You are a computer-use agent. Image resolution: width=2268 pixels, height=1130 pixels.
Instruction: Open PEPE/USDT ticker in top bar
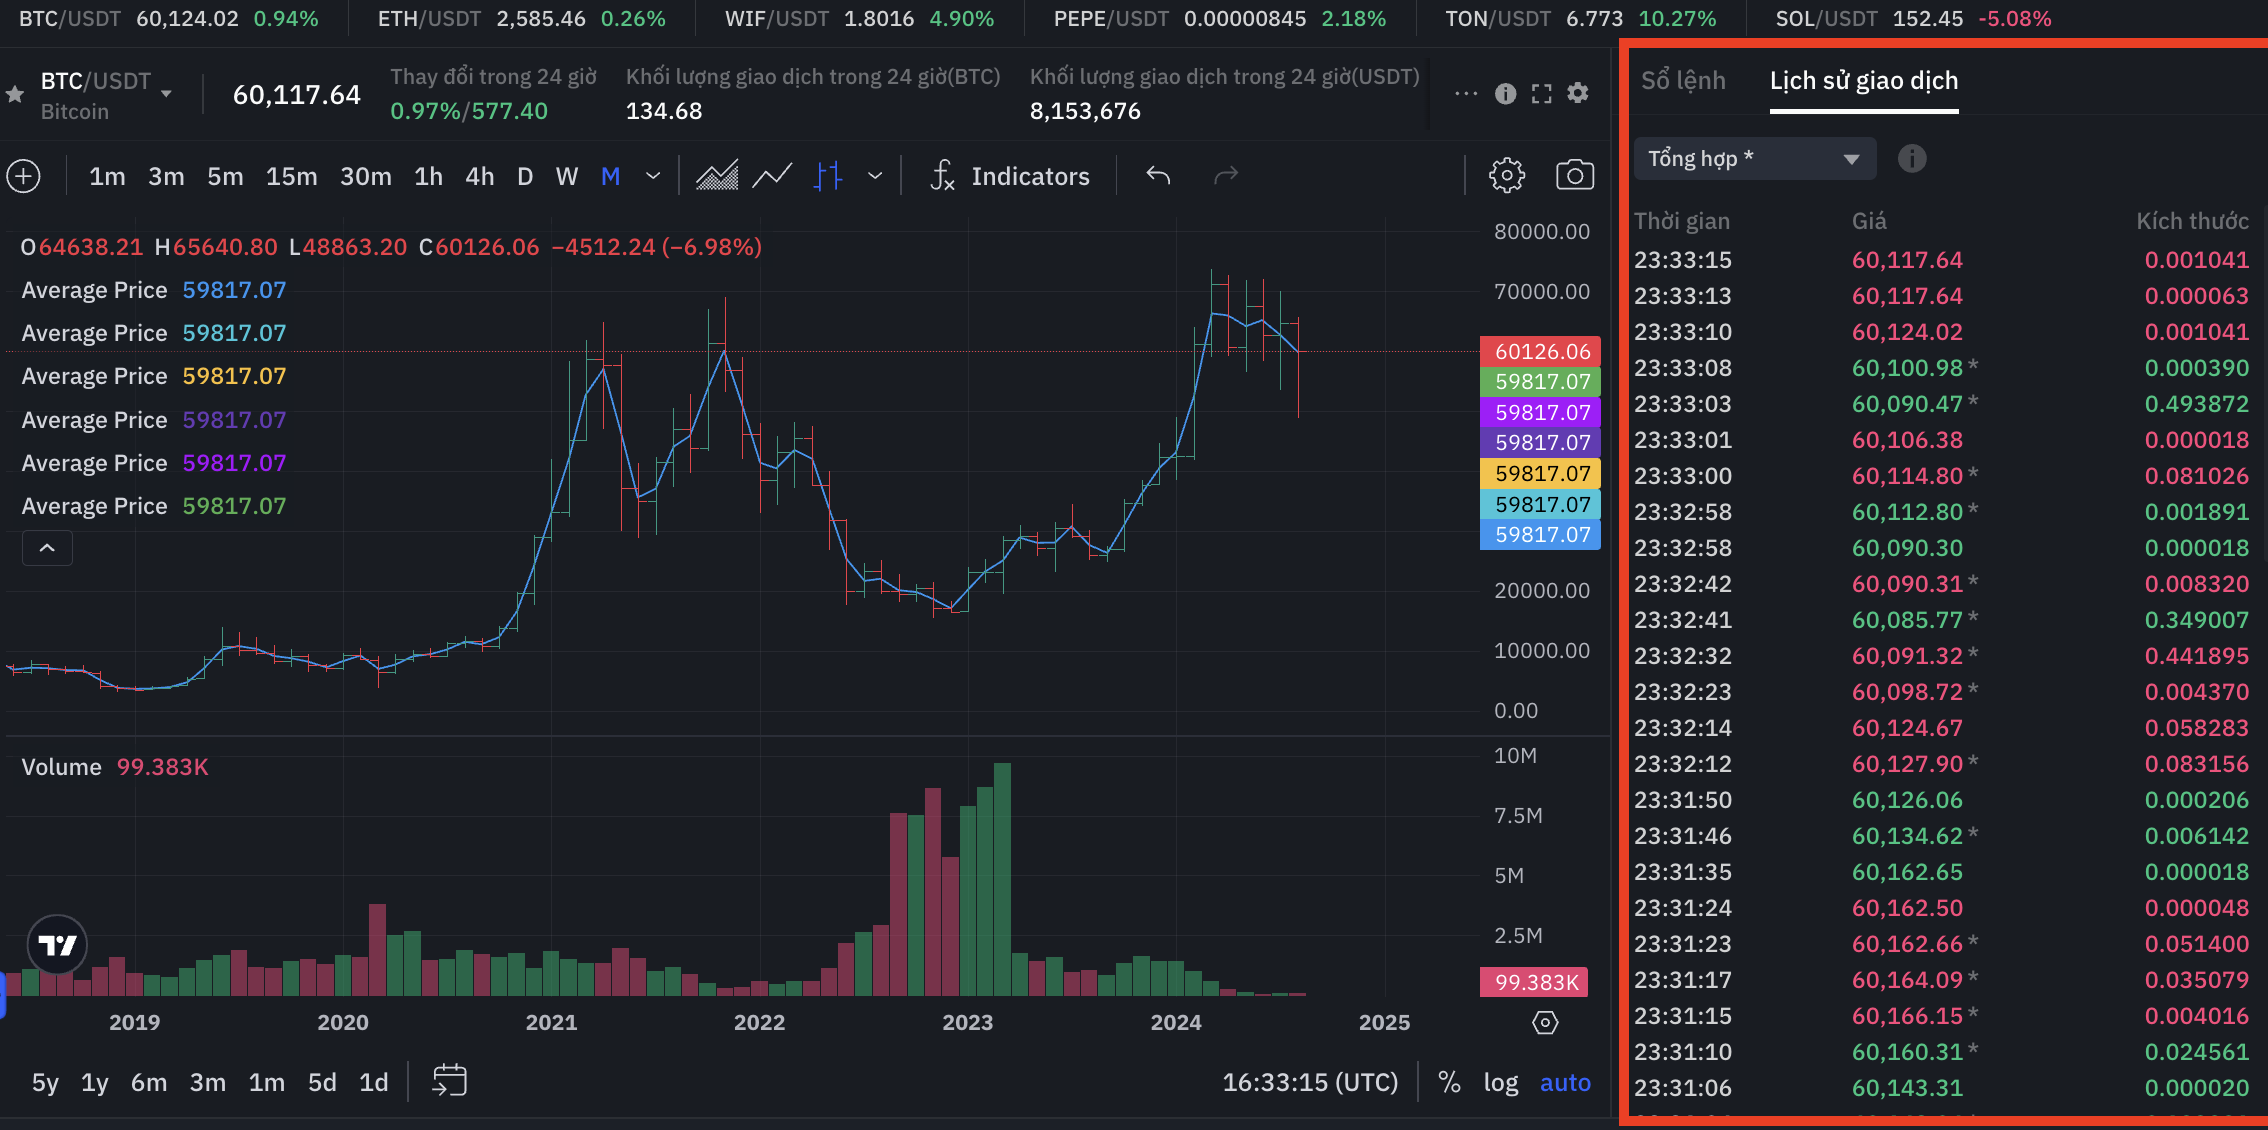1219,19
